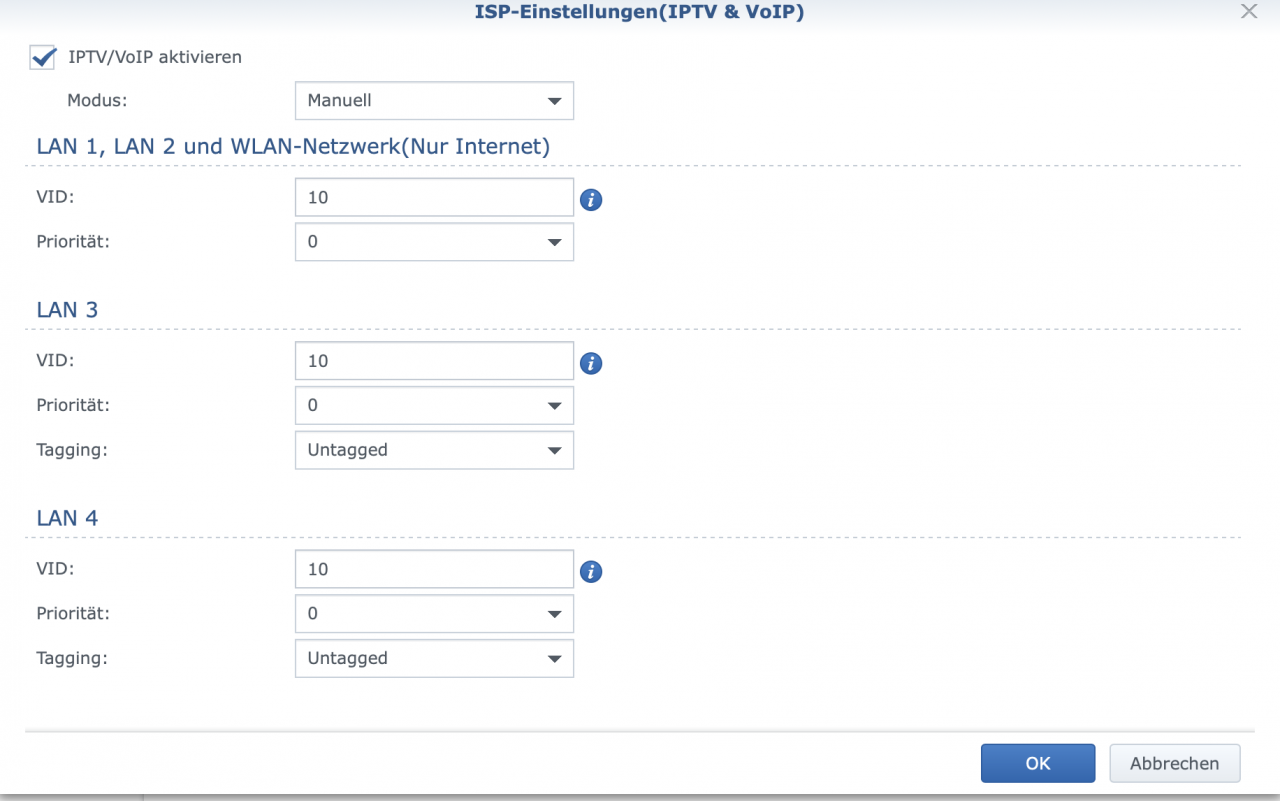Open Priorität dropdown under the internet-only network section

click(x=434, y=242)
